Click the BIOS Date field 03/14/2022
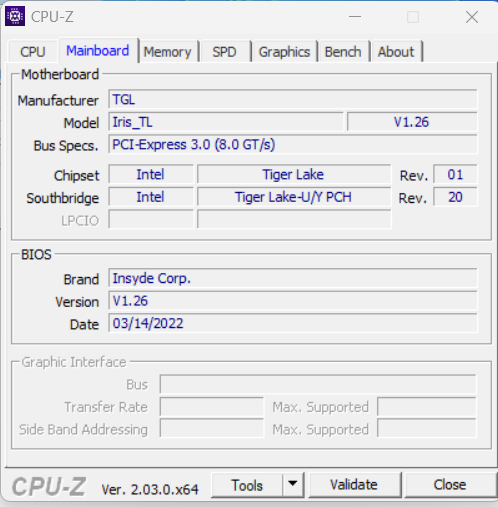 [x=293, y=323]
